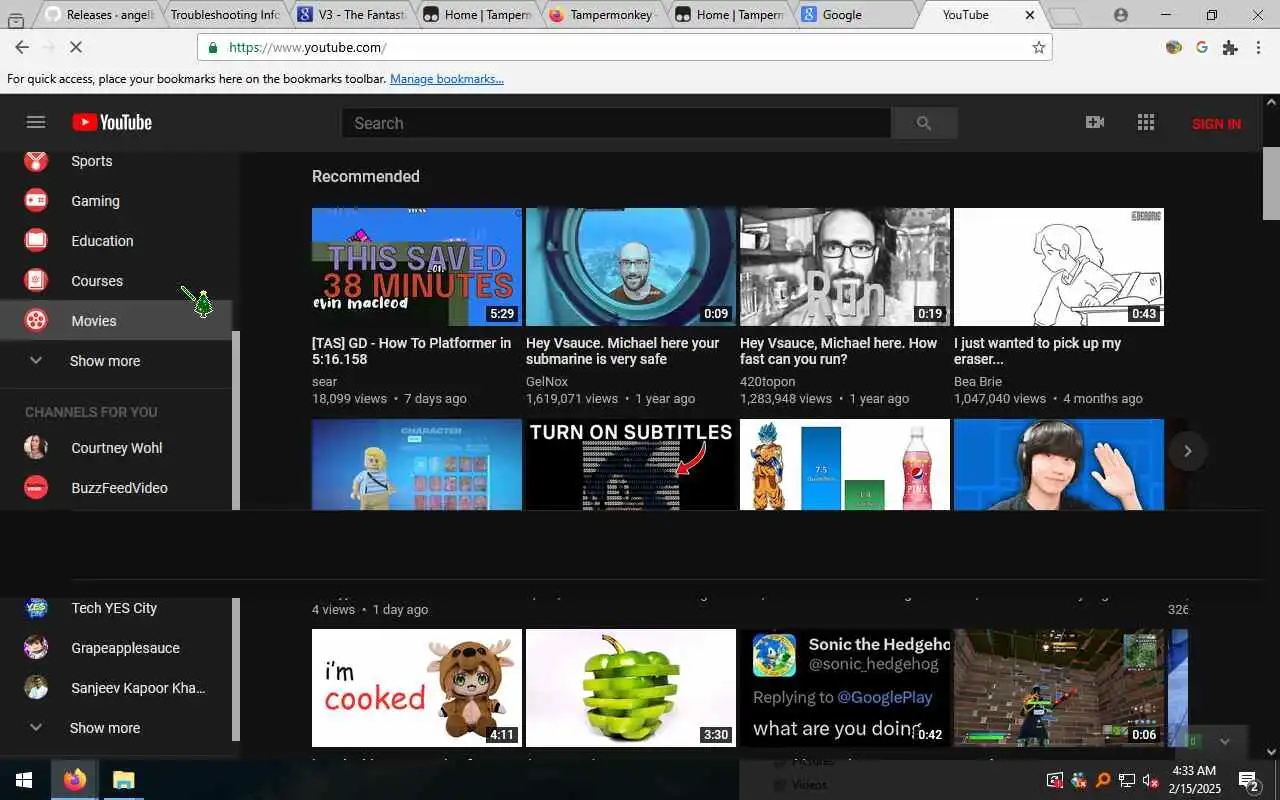This screenshot has height=800, width=1280.
Task: Open 420topon channel link
Action: click(x=768, y=381)
